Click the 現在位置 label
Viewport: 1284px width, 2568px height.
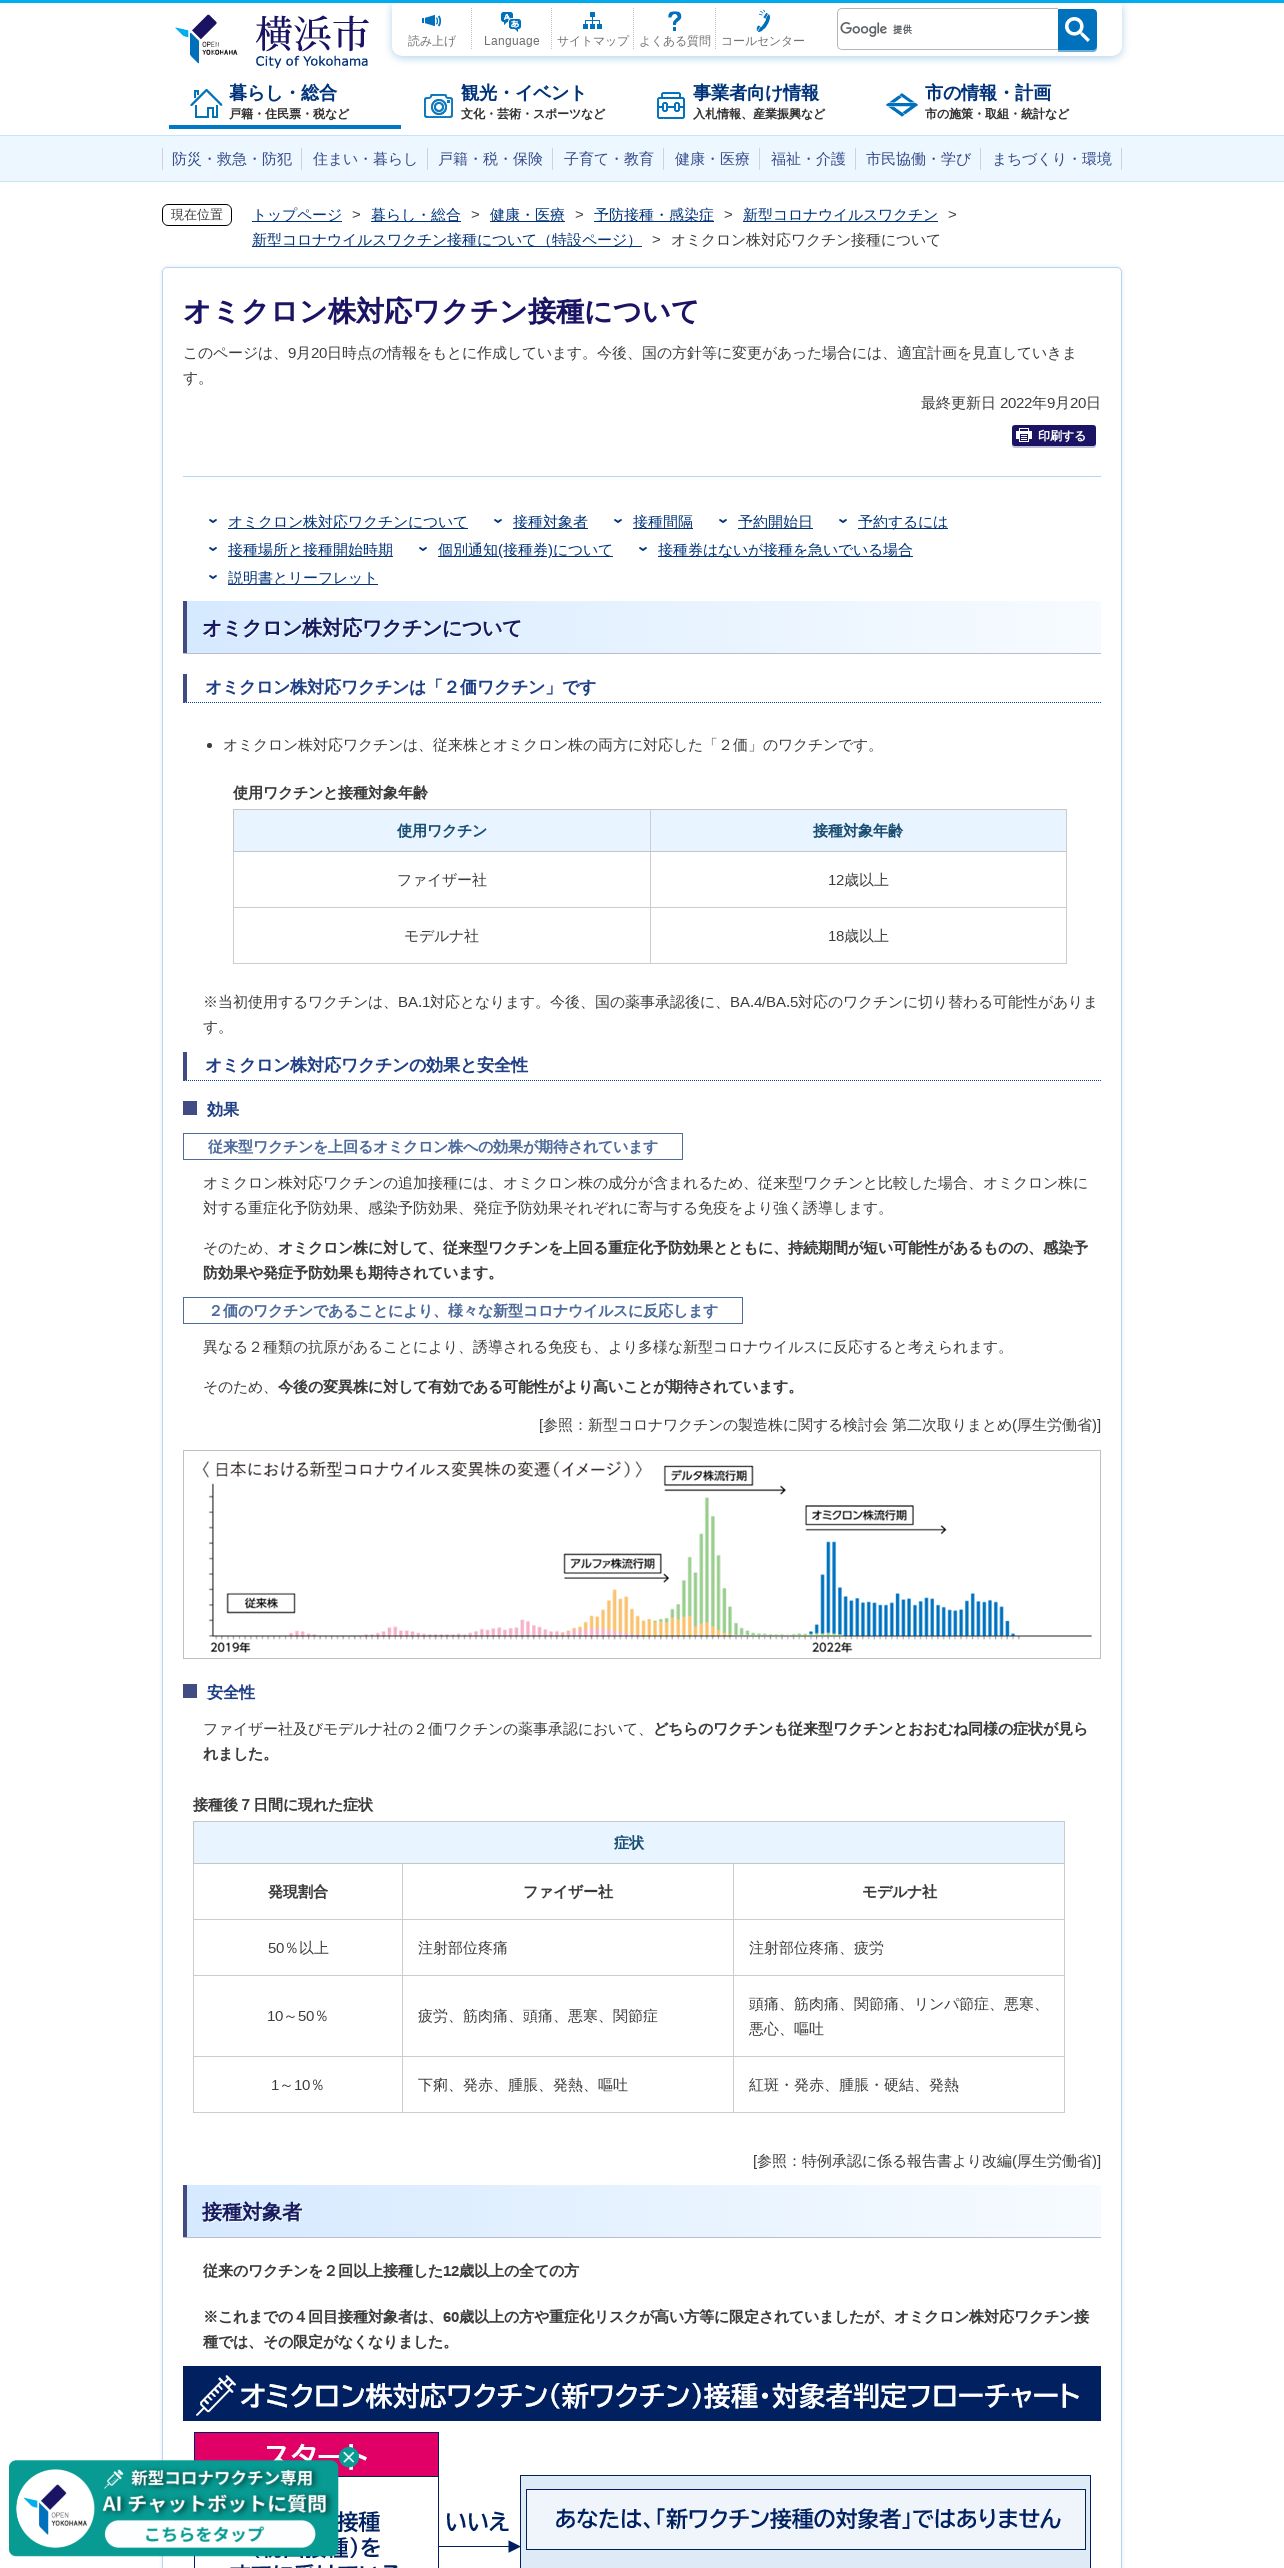[x=197, y=215]
